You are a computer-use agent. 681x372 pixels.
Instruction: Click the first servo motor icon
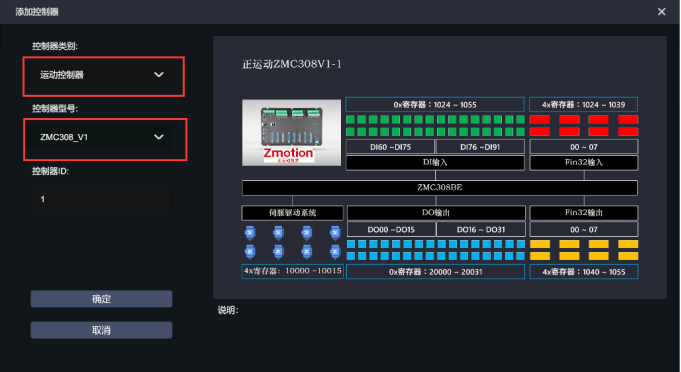250,233
